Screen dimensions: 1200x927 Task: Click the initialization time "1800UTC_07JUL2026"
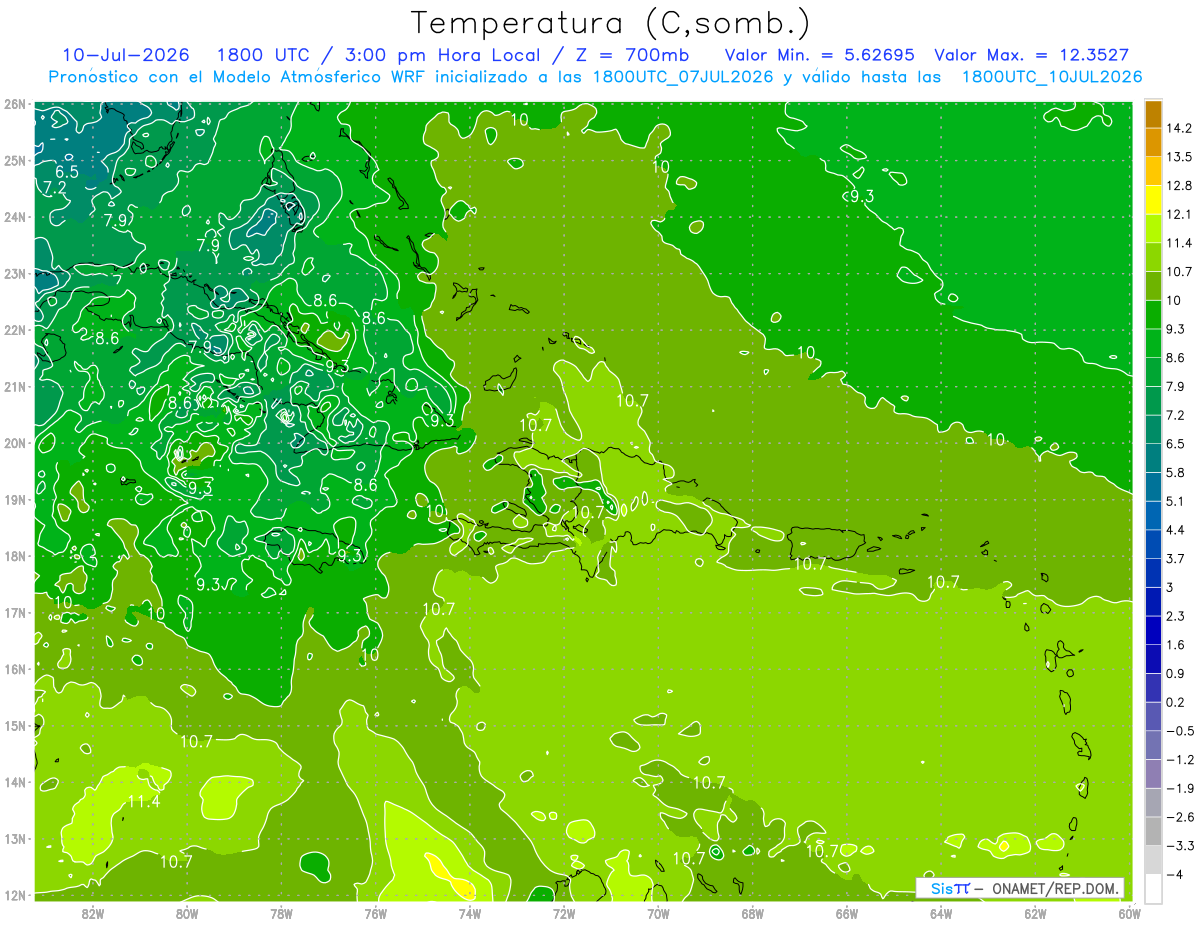pyautogui.click(x=683, y=77)
